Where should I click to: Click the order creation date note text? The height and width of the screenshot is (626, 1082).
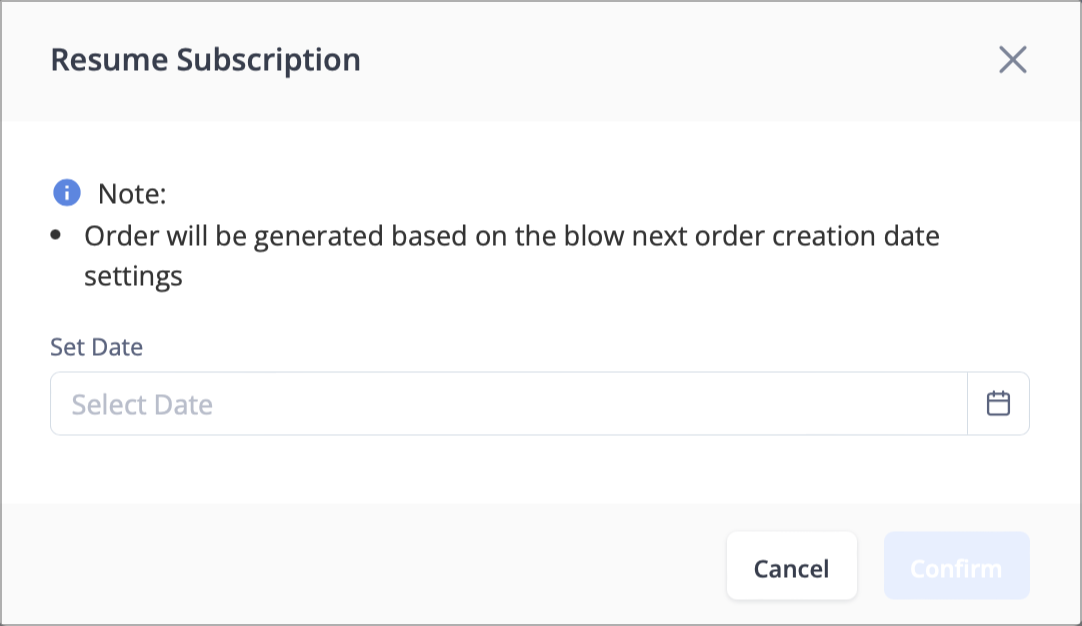click(x=511, y=256)
